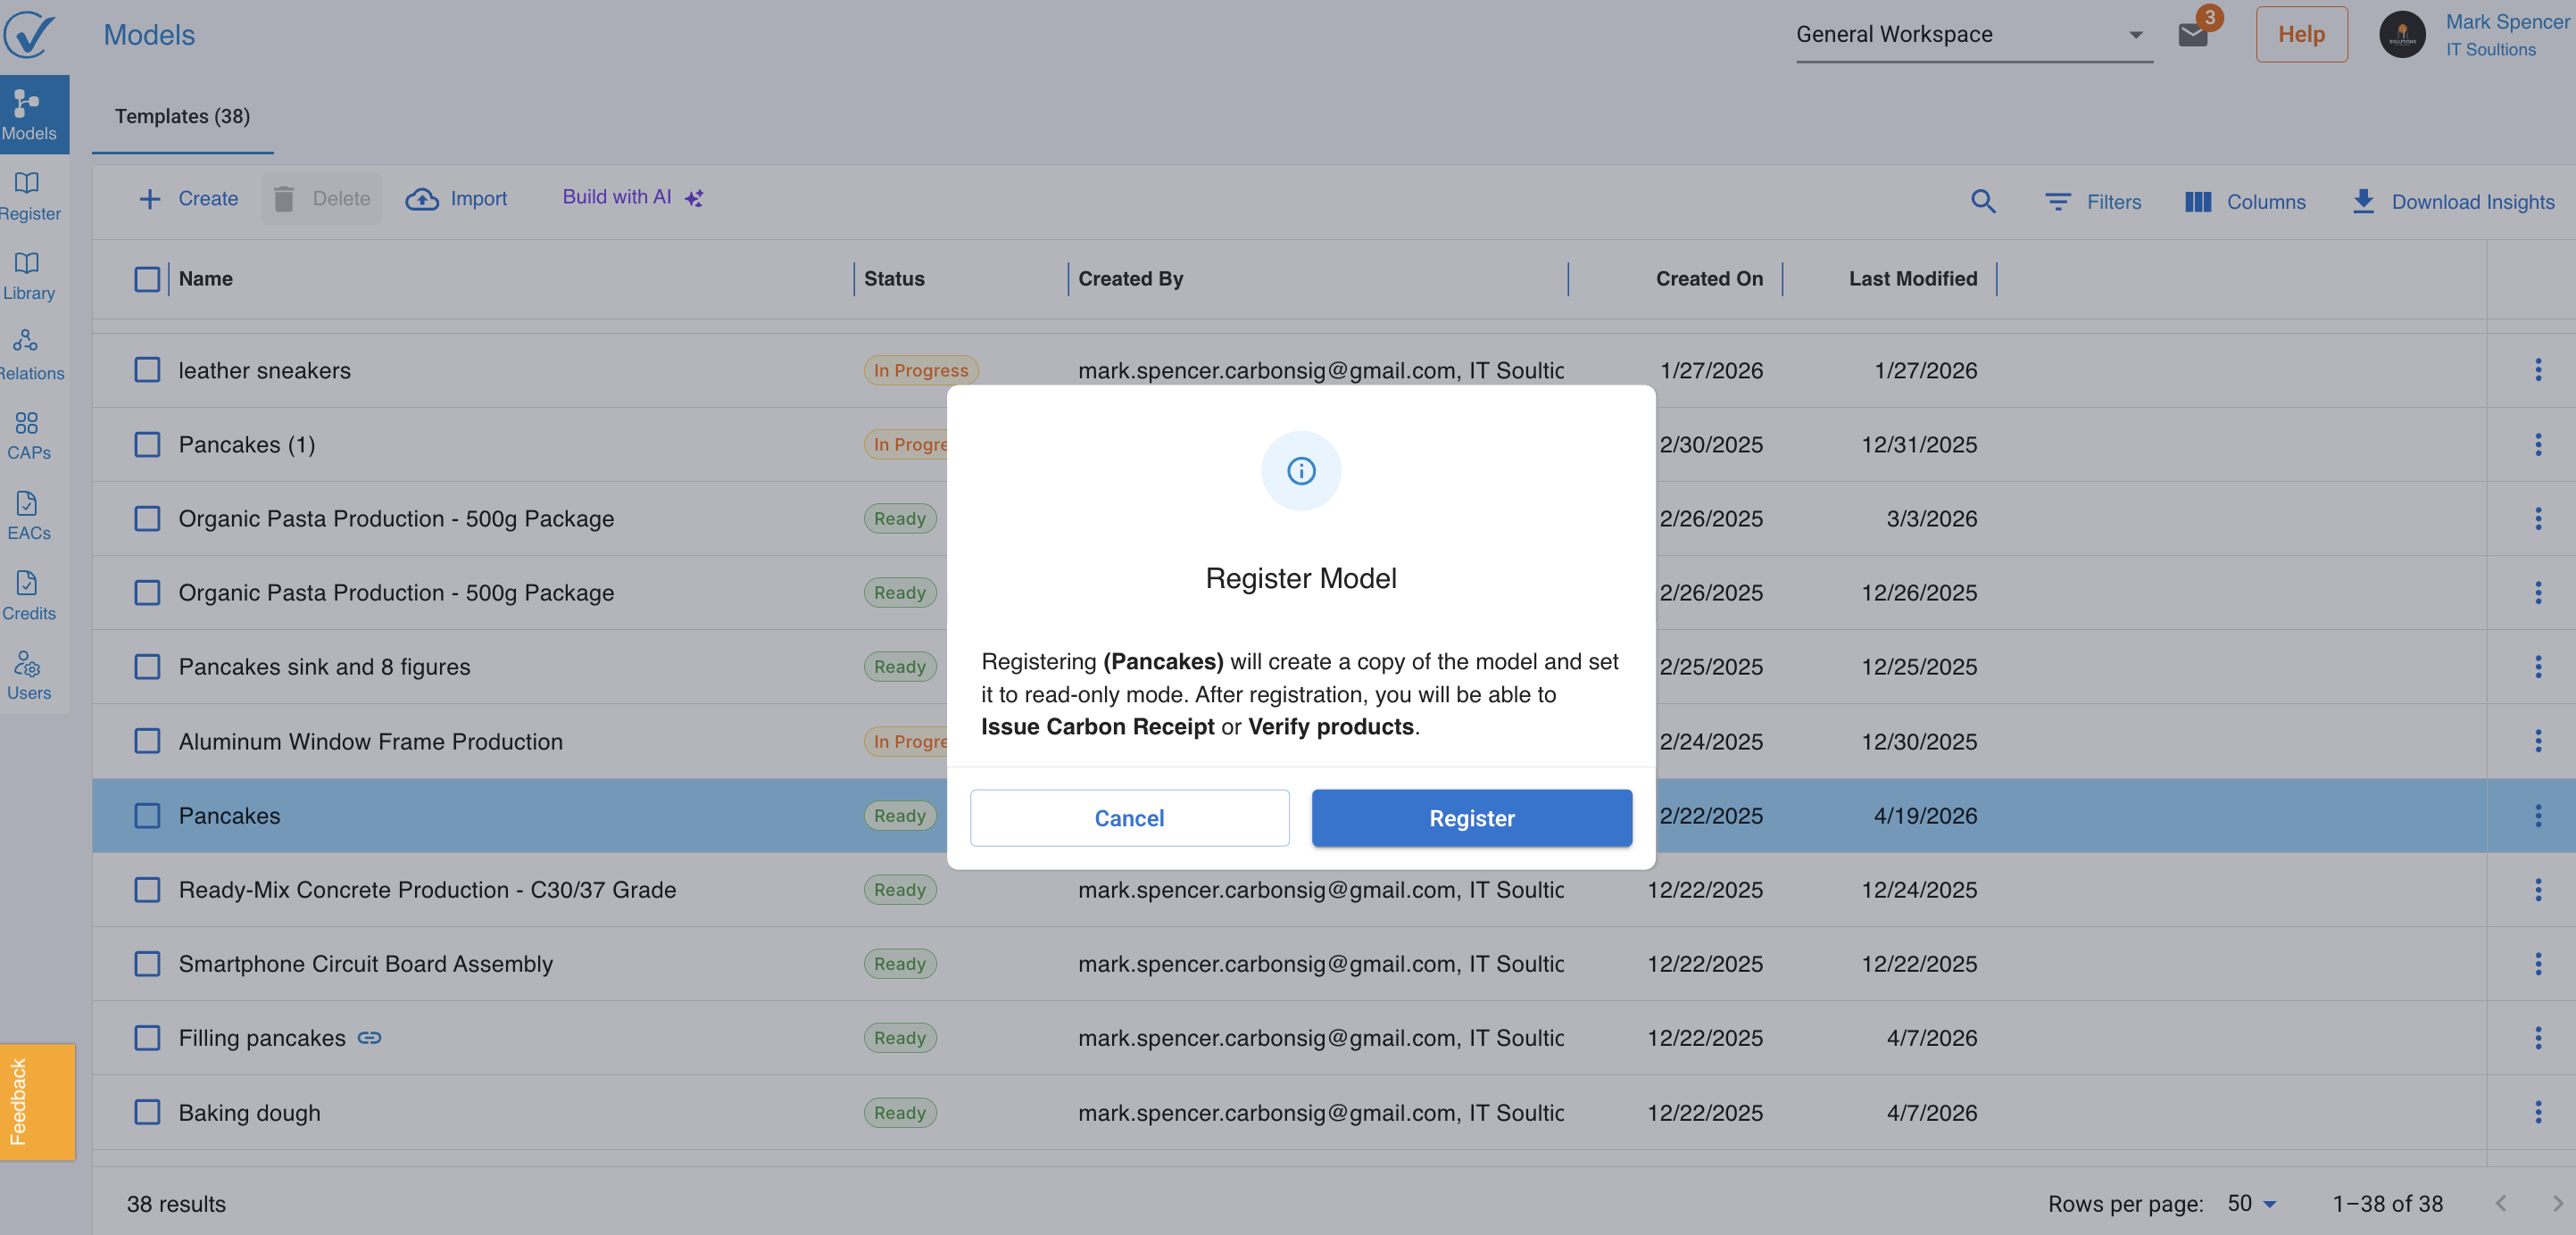Click info icon in Register Model dialog
The image size is (2576, 1235).
[1300, 471]
